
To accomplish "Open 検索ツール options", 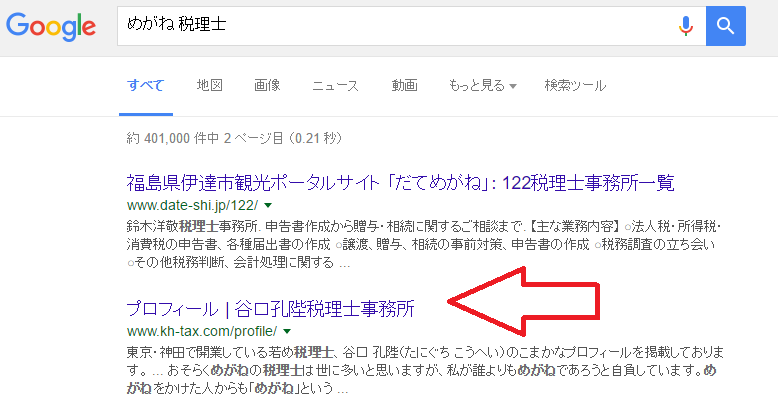I will [575, 85].
